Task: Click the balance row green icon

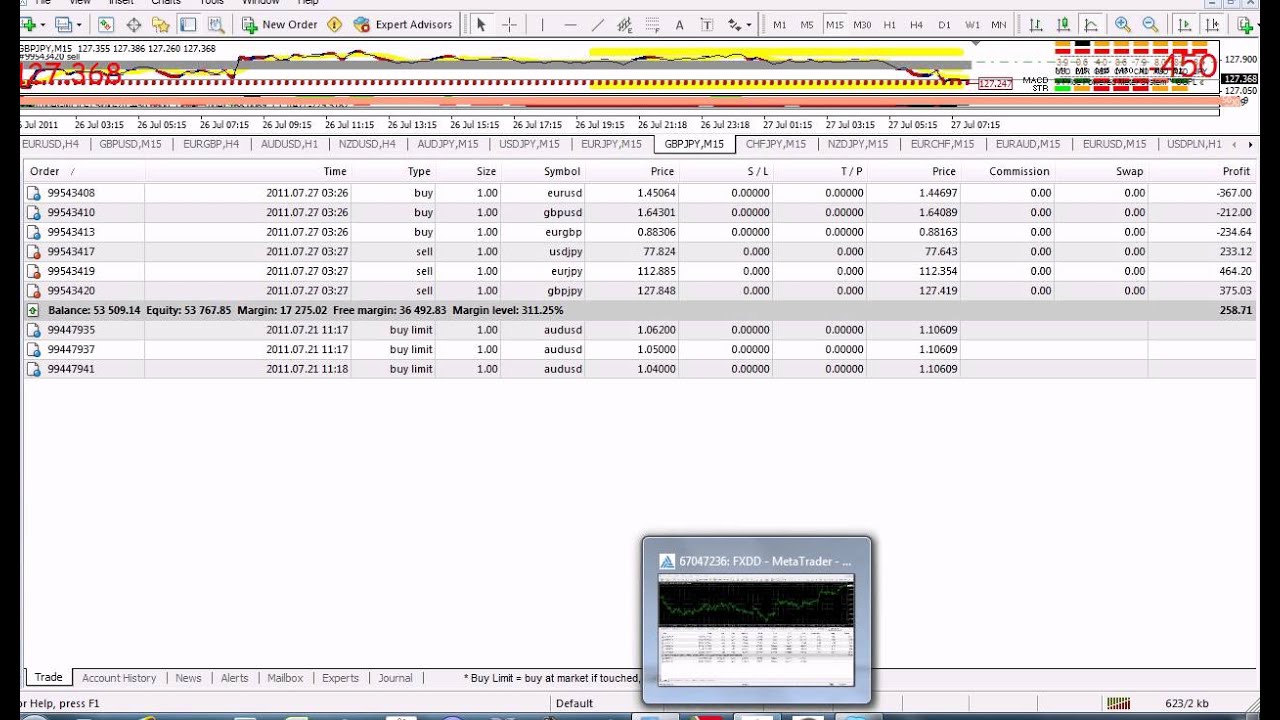Action: (33, 310)
